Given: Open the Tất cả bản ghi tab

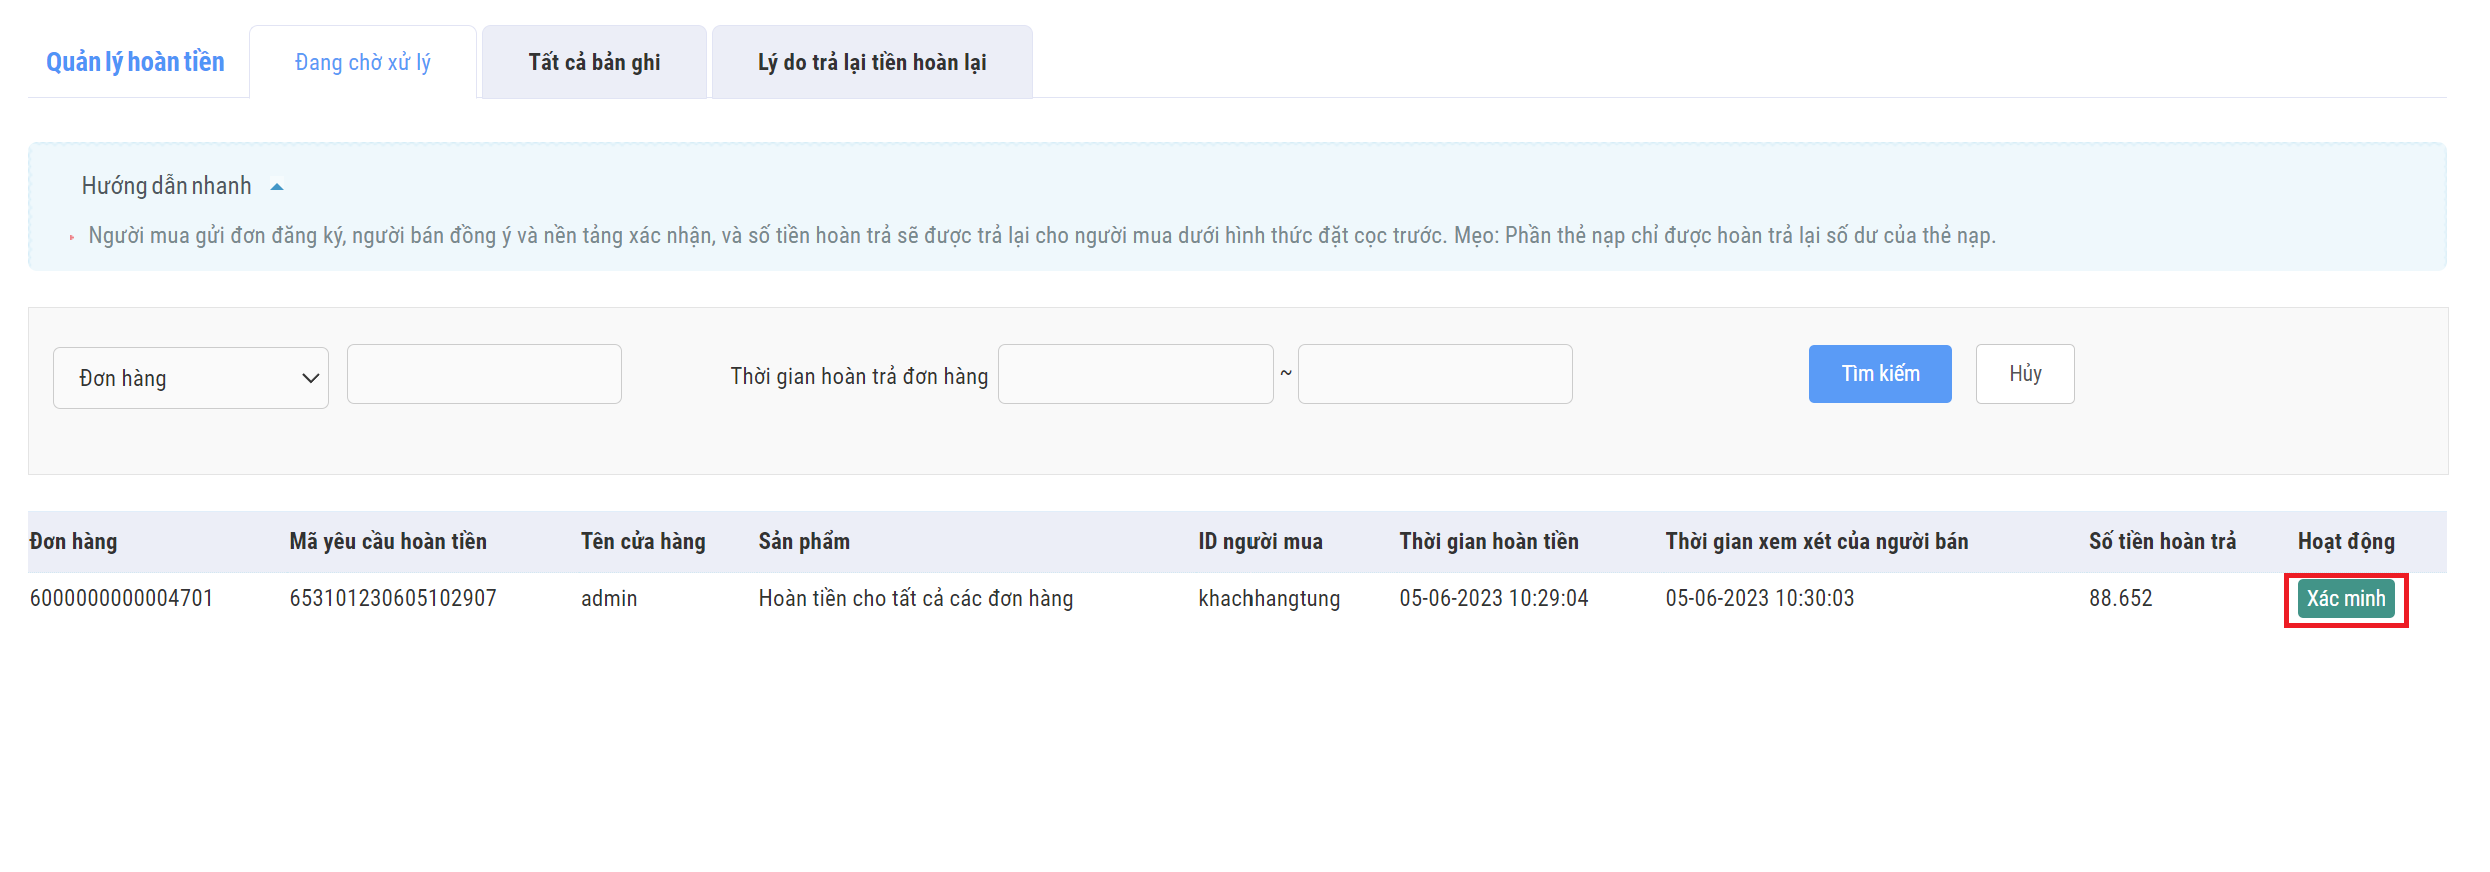Looking at the screenshot, I should pos(594,62).
